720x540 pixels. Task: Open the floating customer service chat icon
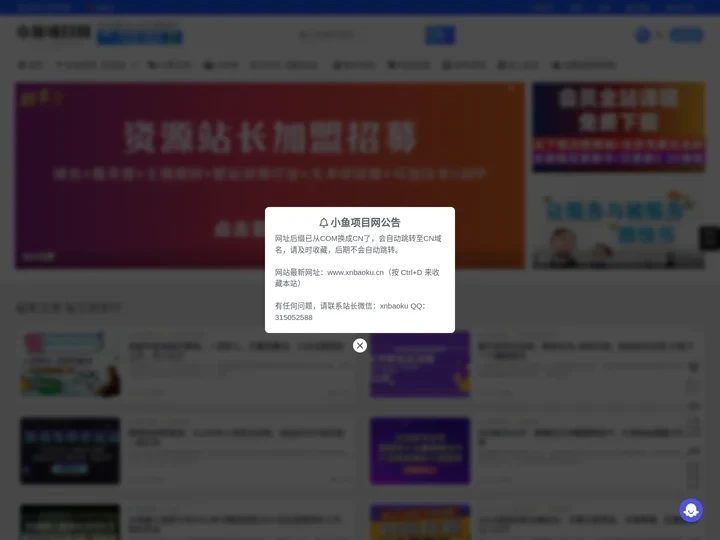pyautogui.click(x=691, y=510)
